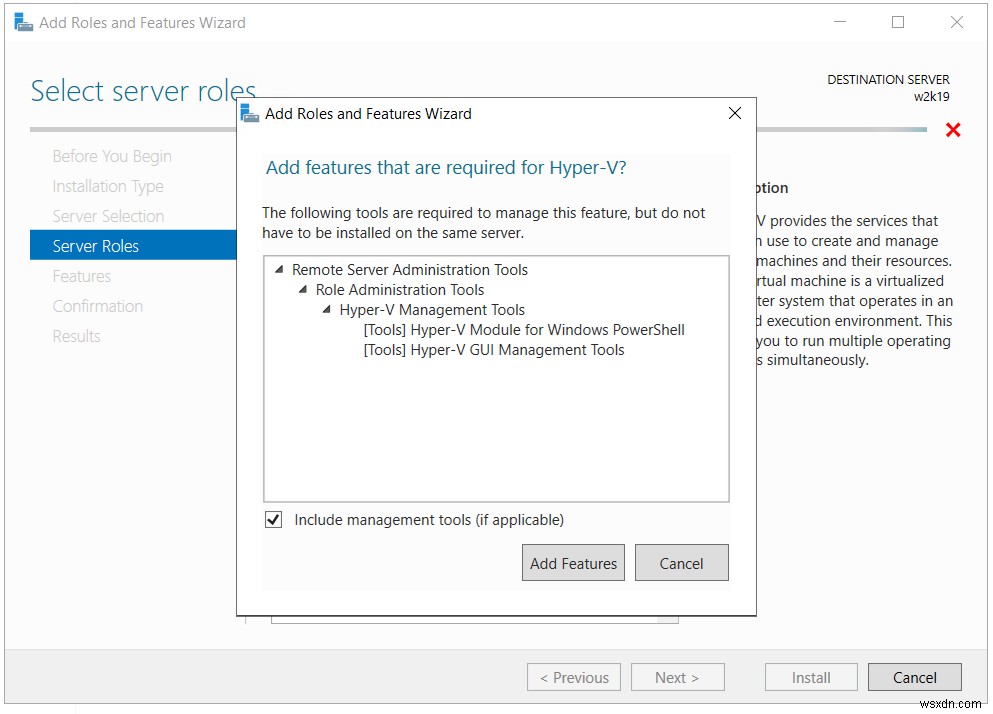The height and width of the screenshot is (714, 993).
Task: Uncheck Include management tools (if applicable)
Action: click(x=274, y=519)
